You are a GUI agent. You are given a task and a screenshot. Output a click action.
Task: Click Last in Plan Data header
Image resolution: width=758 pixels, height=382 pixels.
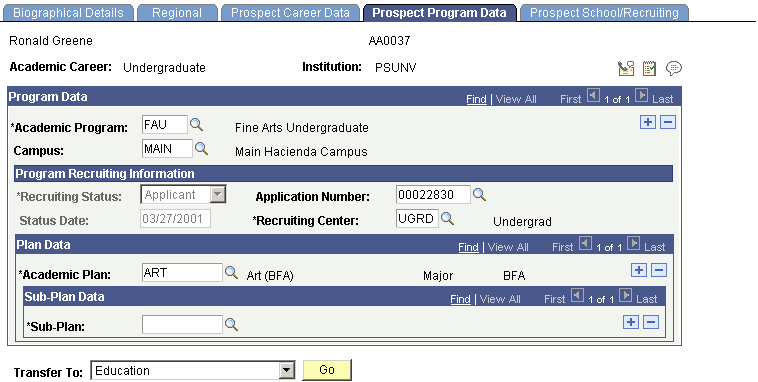655,247
